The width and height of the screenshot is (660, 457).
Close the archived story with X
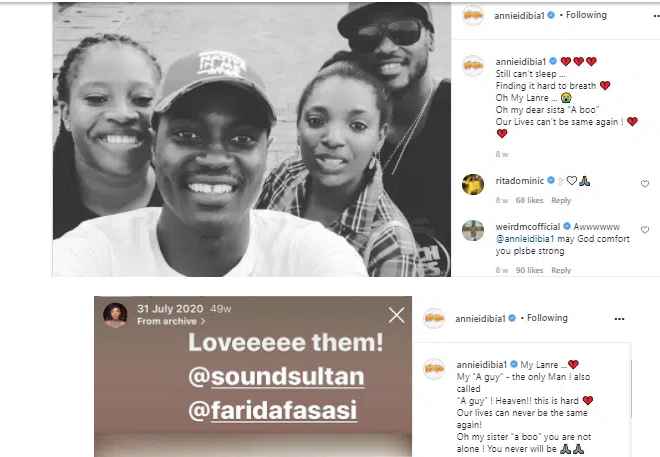tap(397, 315)
